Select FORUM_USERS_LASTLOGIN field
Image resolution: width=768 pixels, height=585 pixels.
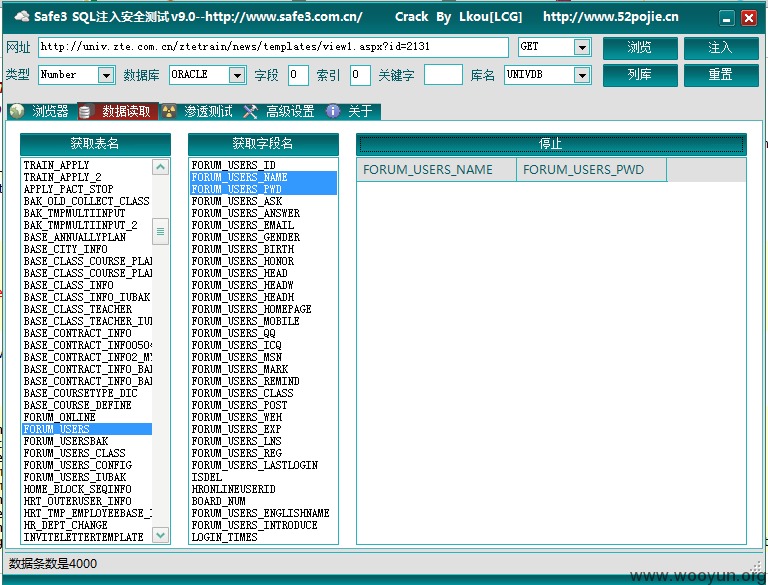pos(263,465)
